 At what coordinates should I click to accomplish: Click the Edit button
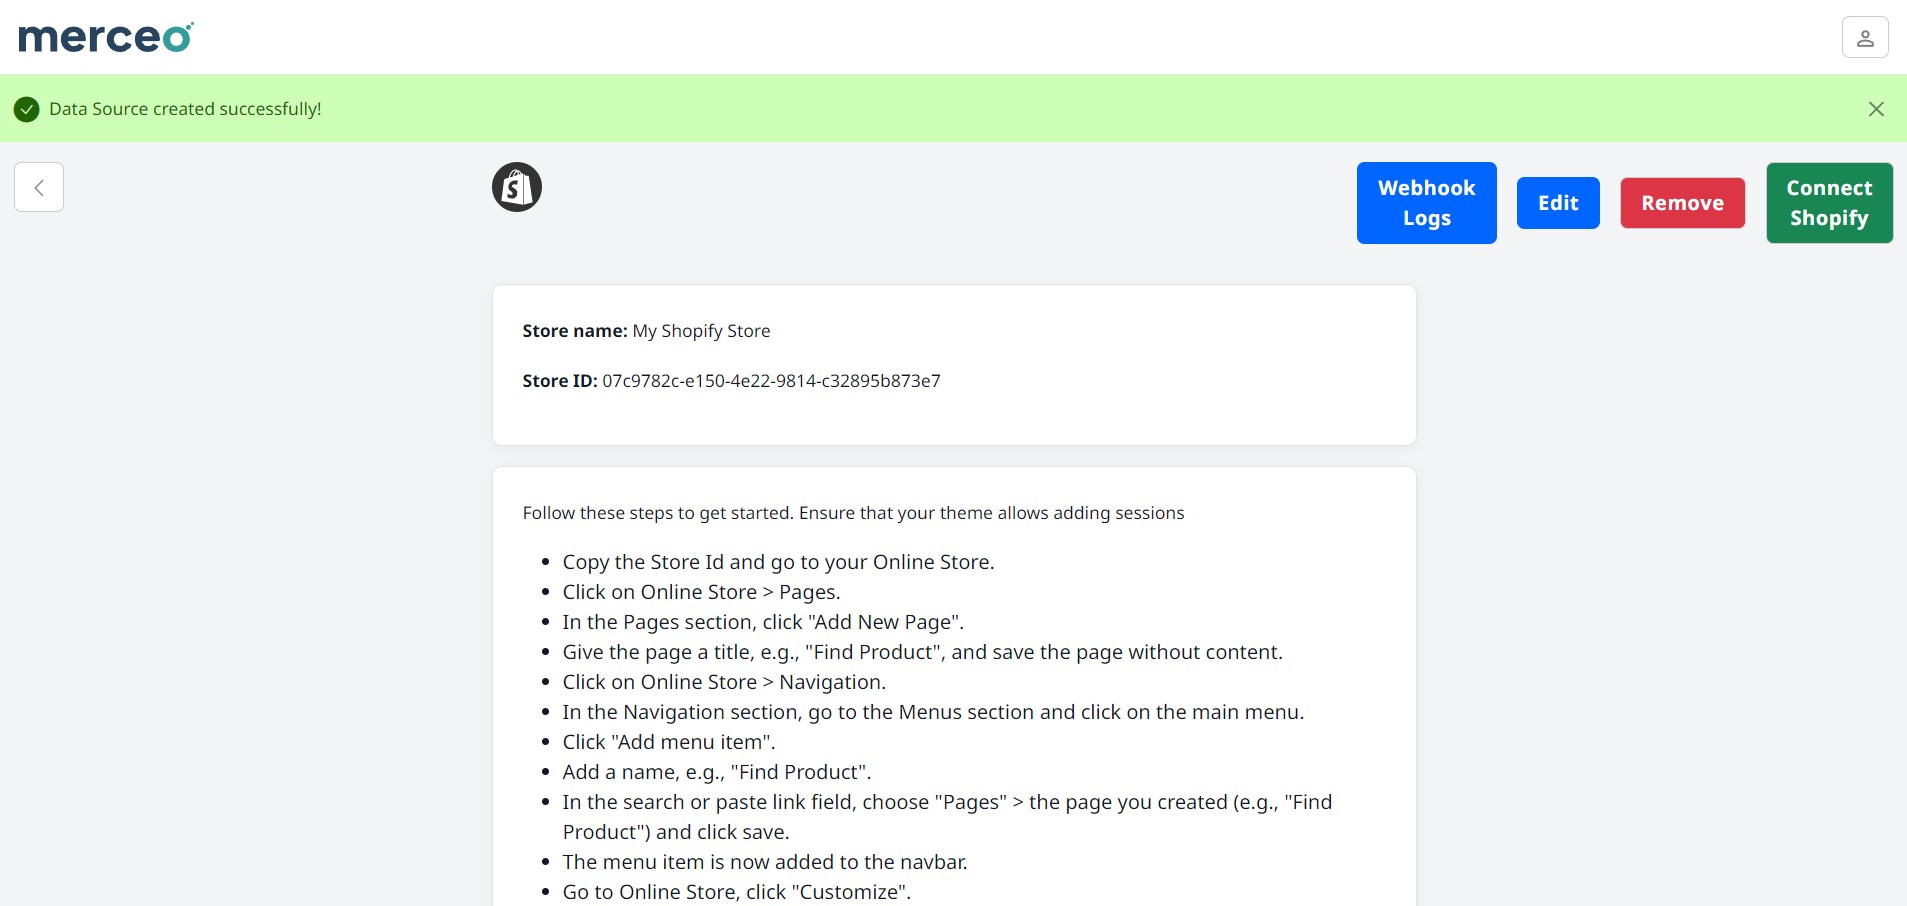pyautogui.click(x=1558, y=203)
